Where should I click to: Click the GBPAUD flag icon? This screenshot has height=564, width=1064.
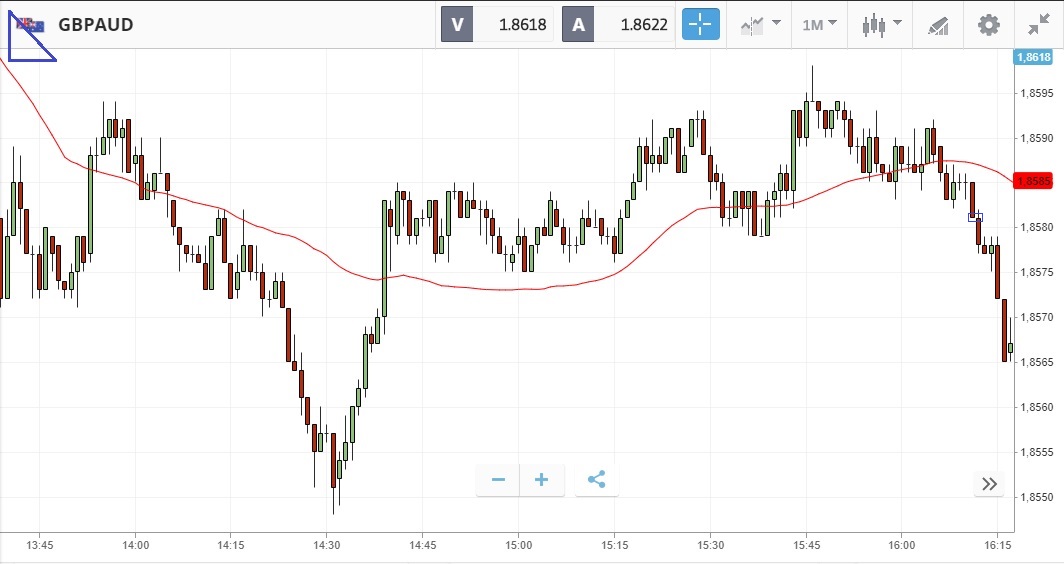coord(30,25)
